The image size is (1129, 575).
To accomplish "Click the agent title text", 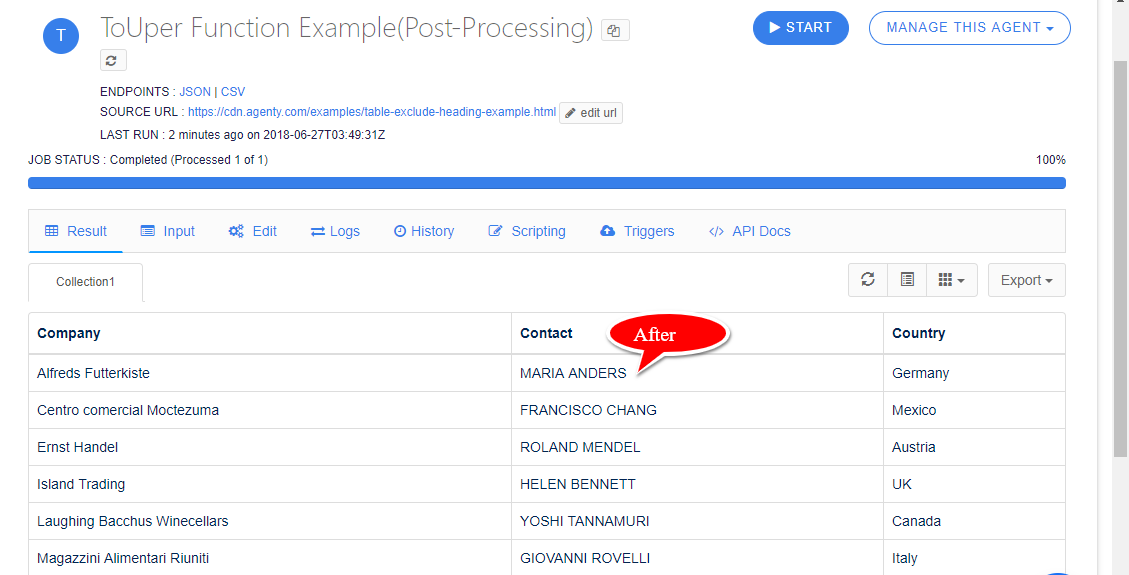I will click(347, 29).
